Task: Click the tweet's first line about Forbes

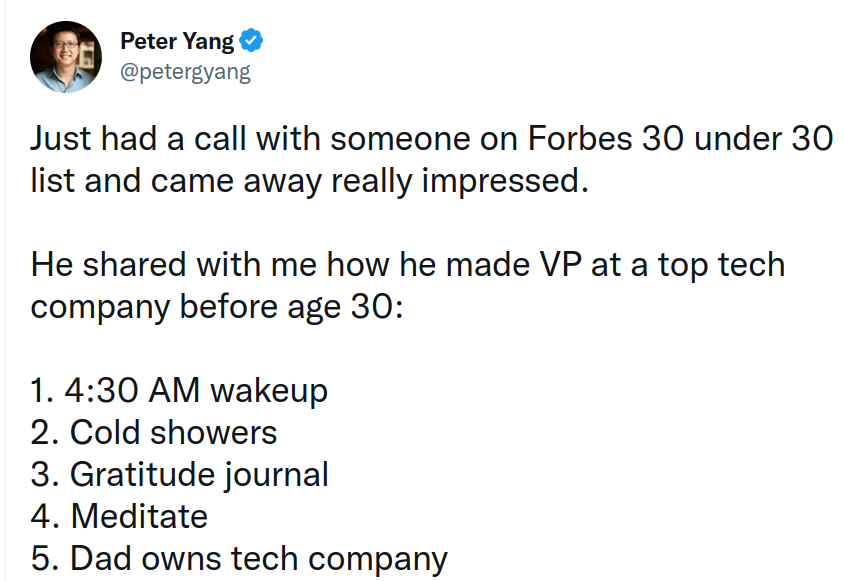Action: tap(430, 139)
